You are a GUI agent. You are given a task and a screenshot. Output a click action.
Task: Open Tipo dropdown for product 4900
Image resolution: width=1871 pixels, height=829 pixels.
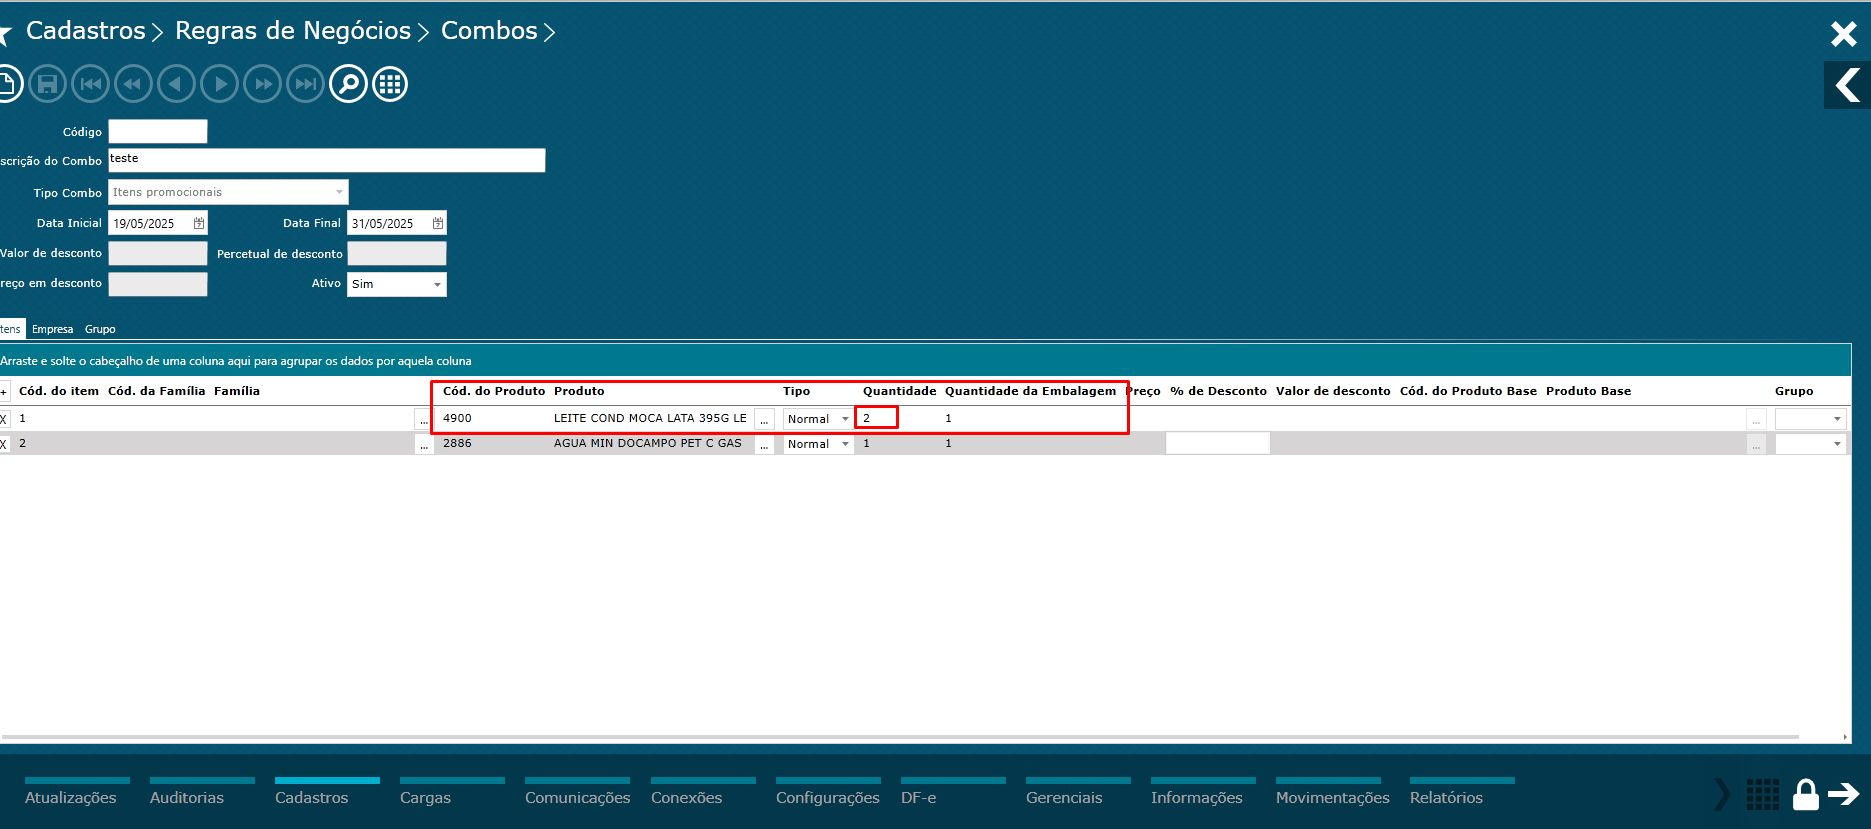point(845,419)
